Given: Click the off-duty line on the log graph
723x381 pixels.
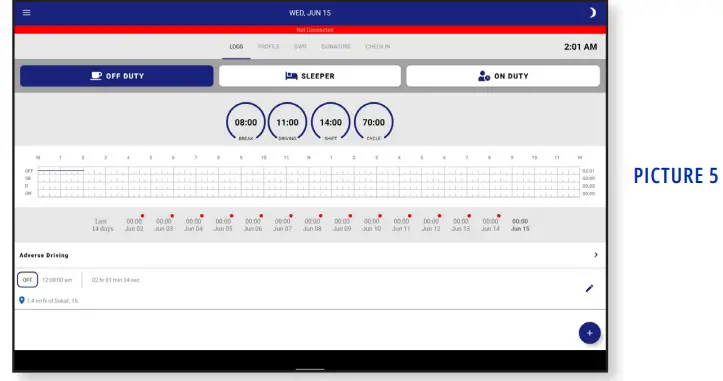Looking at the screenshot, I should (x=61, y=170).
